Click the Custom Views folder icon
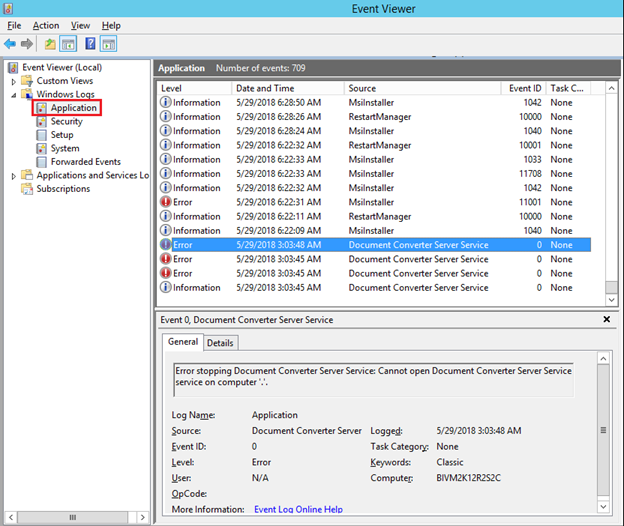624x526 pixels. point(27,81)
